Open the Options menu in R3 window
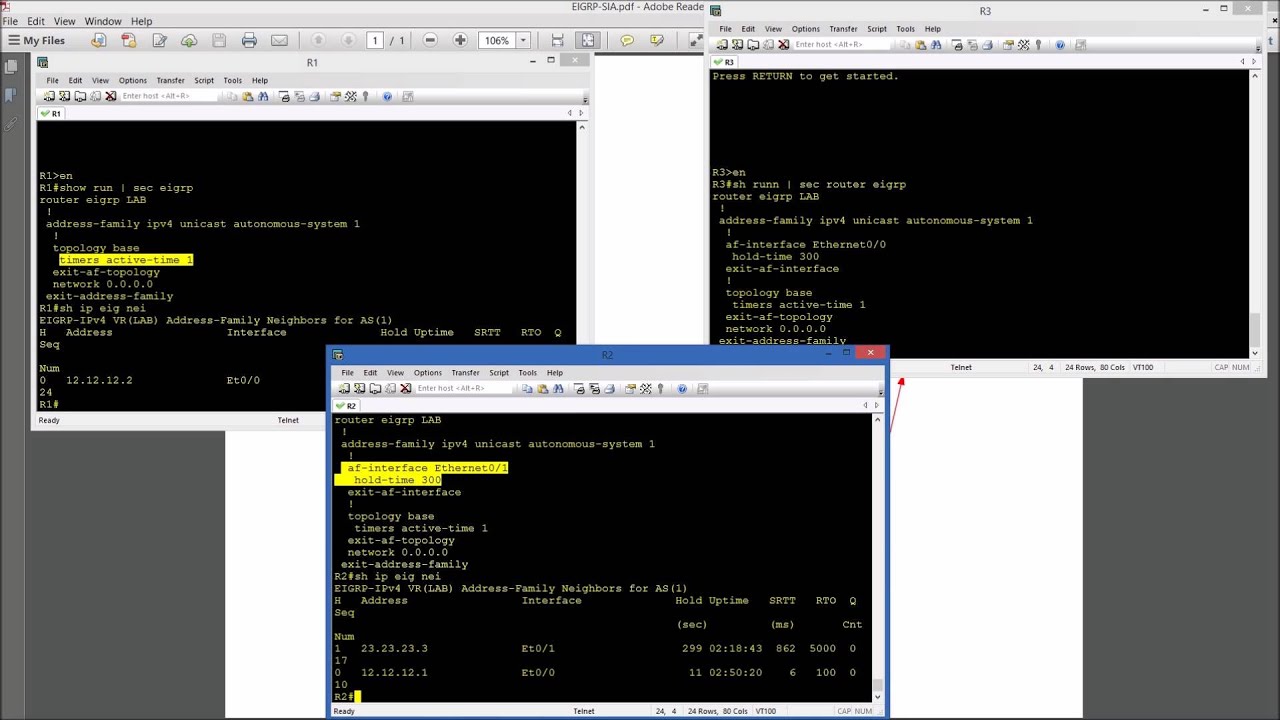Image resolution: width=1280 pixels, height=720 pixels. 805,29
